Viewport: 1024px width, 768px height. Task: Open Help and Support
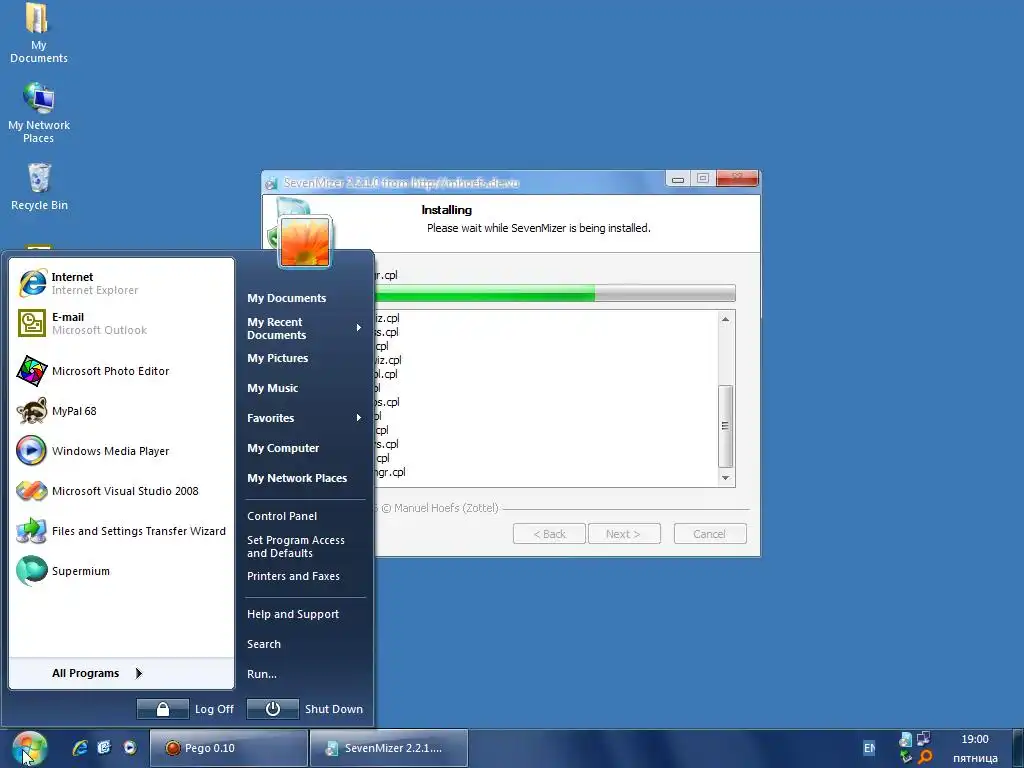pyautogui.click(x=305, y=614)
